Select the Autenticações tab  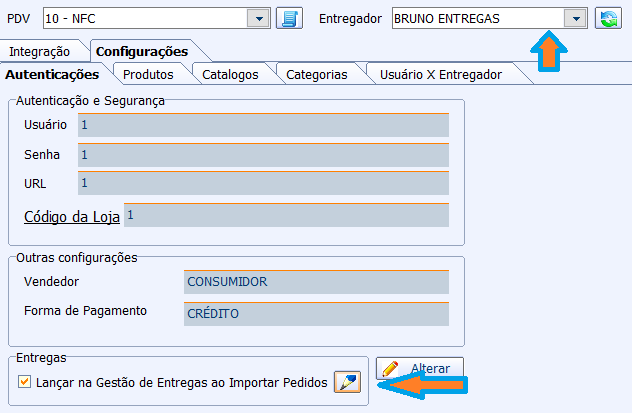52,74
